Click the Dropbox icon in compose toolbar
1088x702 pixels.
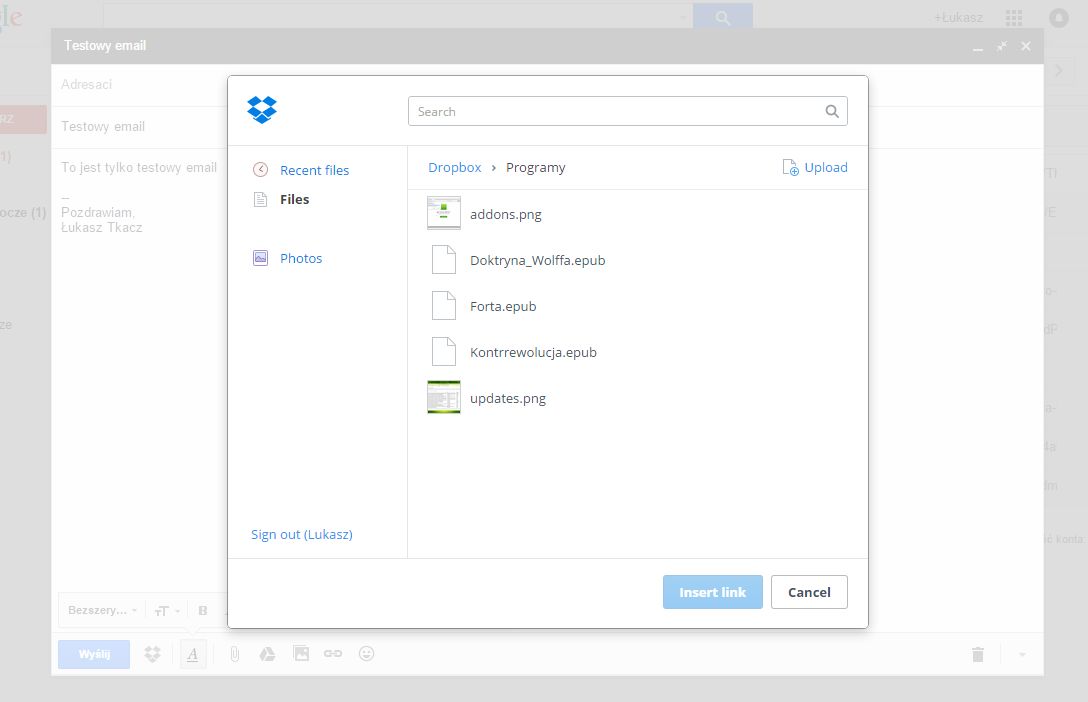(152, 654)
